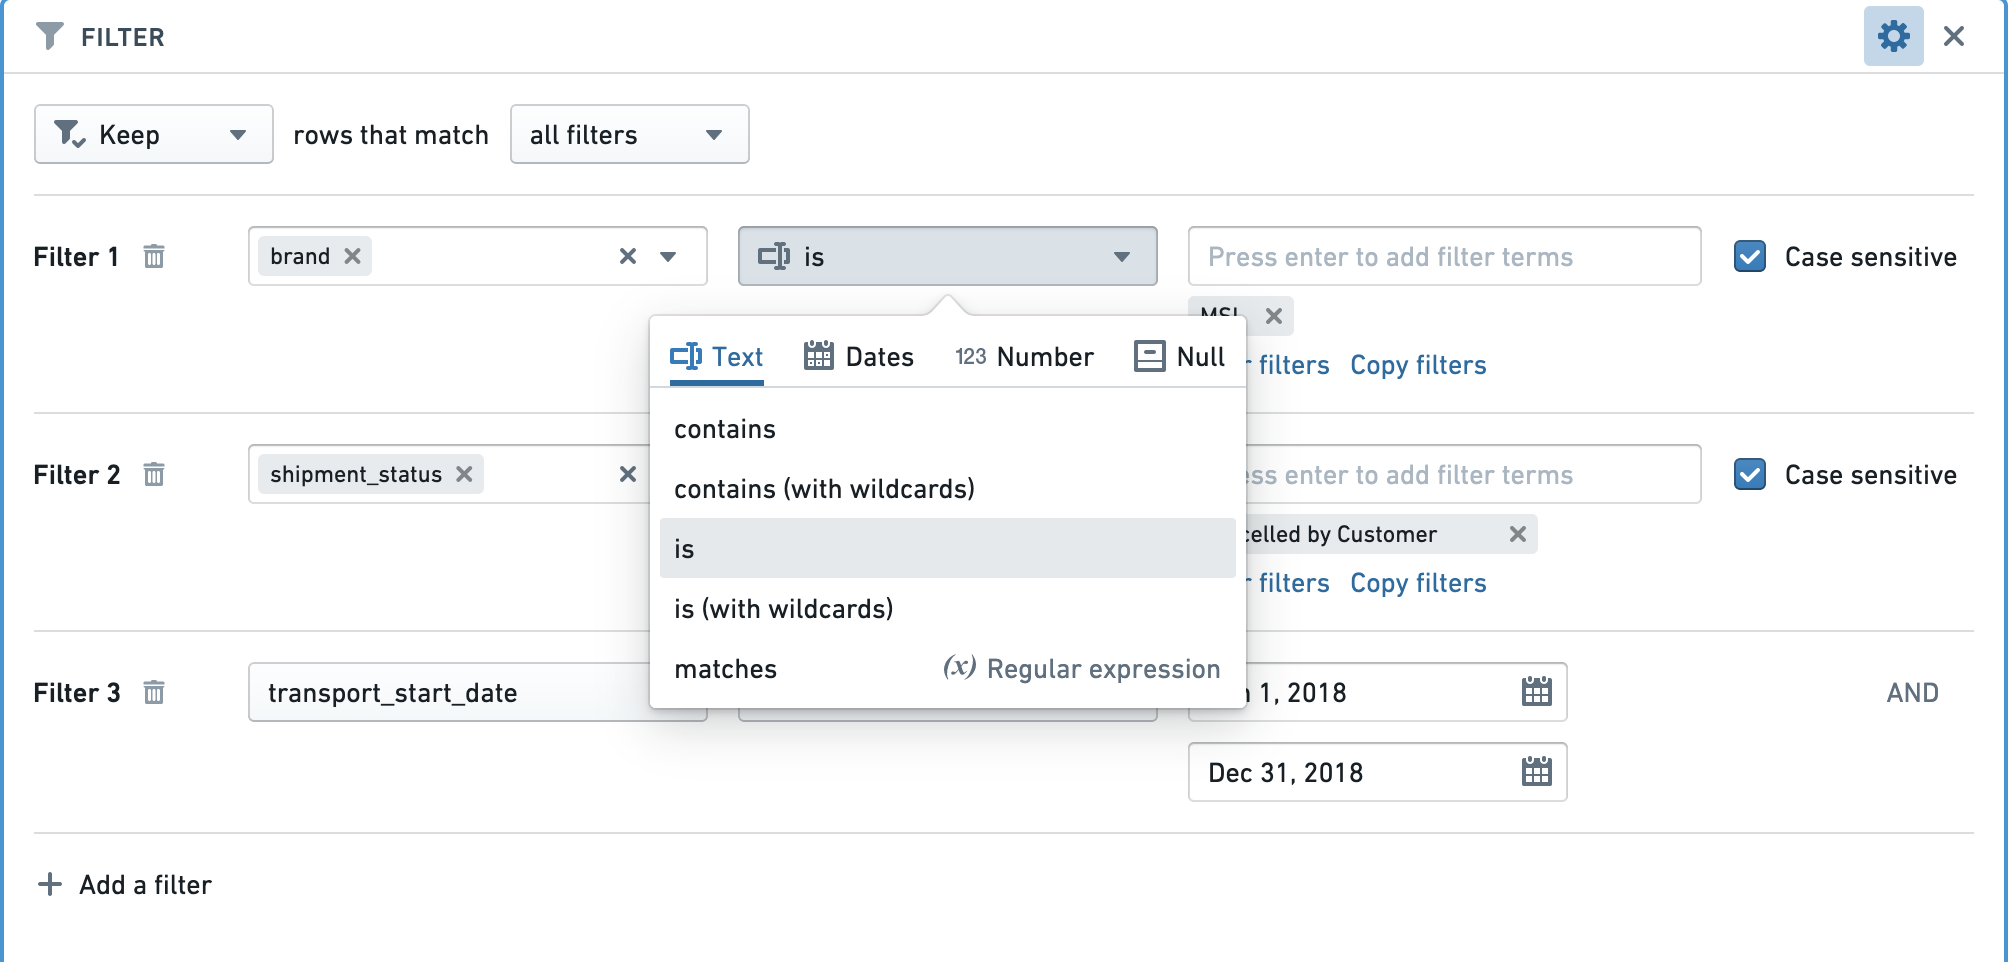Switch to the Number tab
This screenshot has height=962, width=2008.
(x=1024, y=357)
